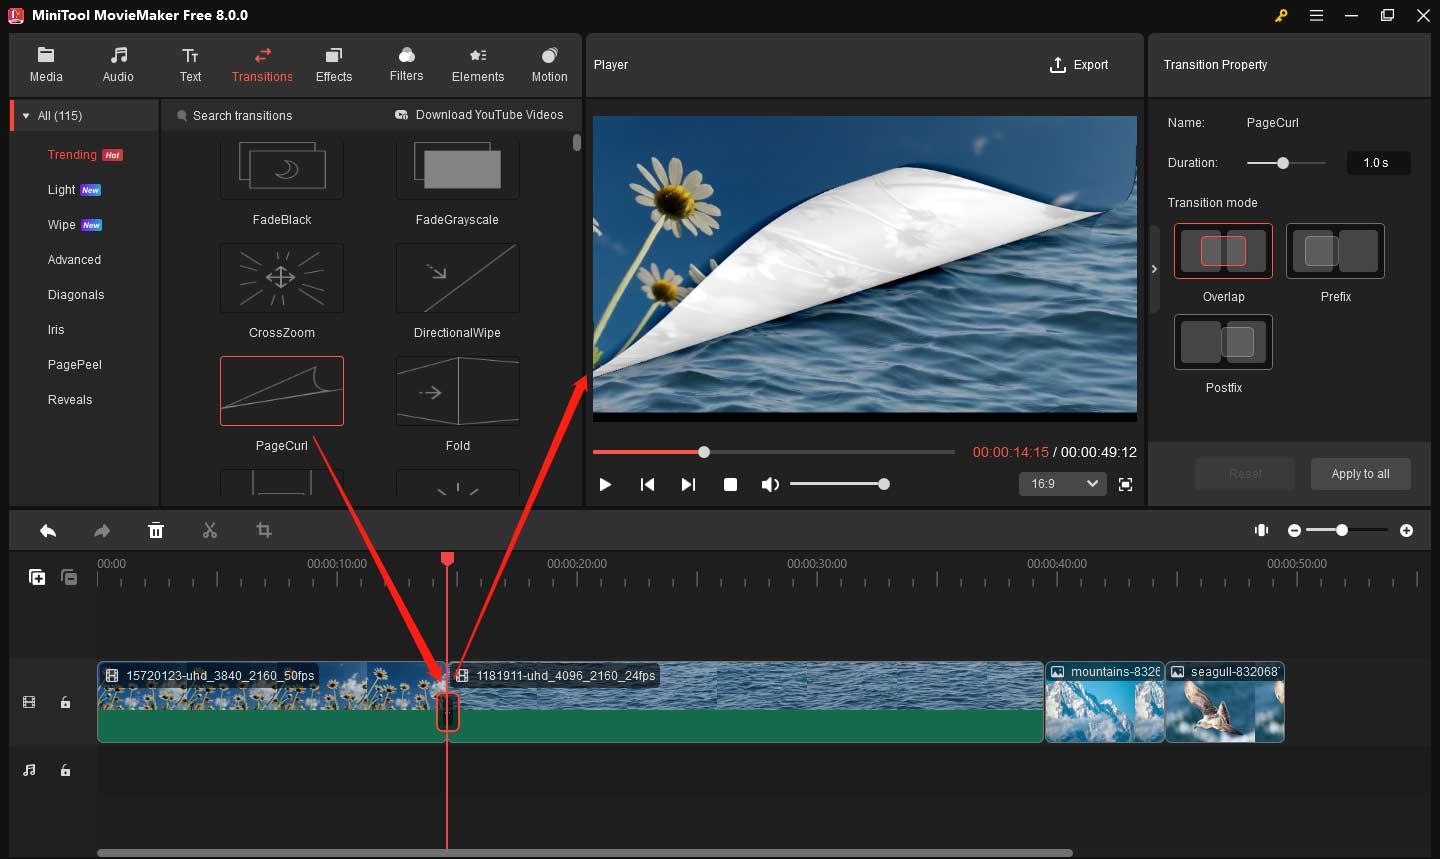
Task: Zoom in timeline with plus icon
Action: (x=1407, y=530)
